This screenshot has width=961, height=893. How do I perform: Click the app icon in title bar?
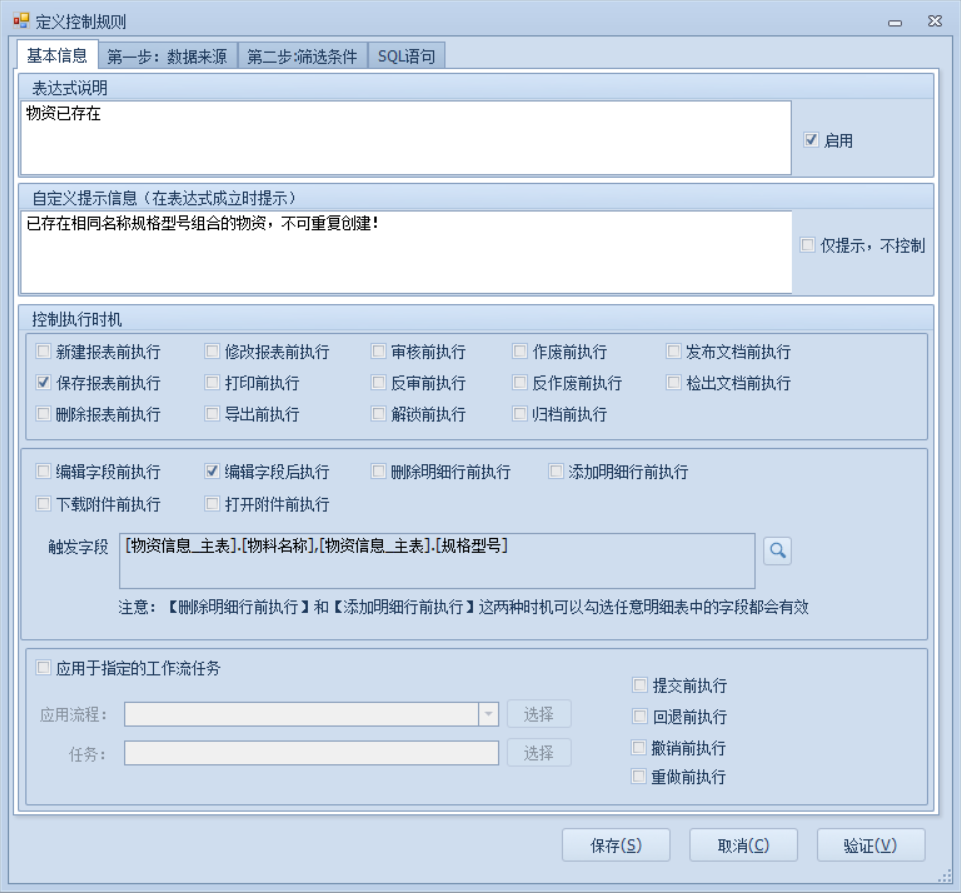coord(20,20)
